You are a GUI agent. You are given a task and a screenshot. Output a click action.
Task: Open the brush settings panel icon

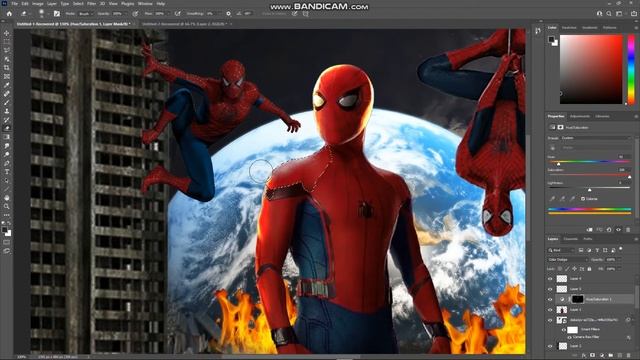(x=57, y=13)
